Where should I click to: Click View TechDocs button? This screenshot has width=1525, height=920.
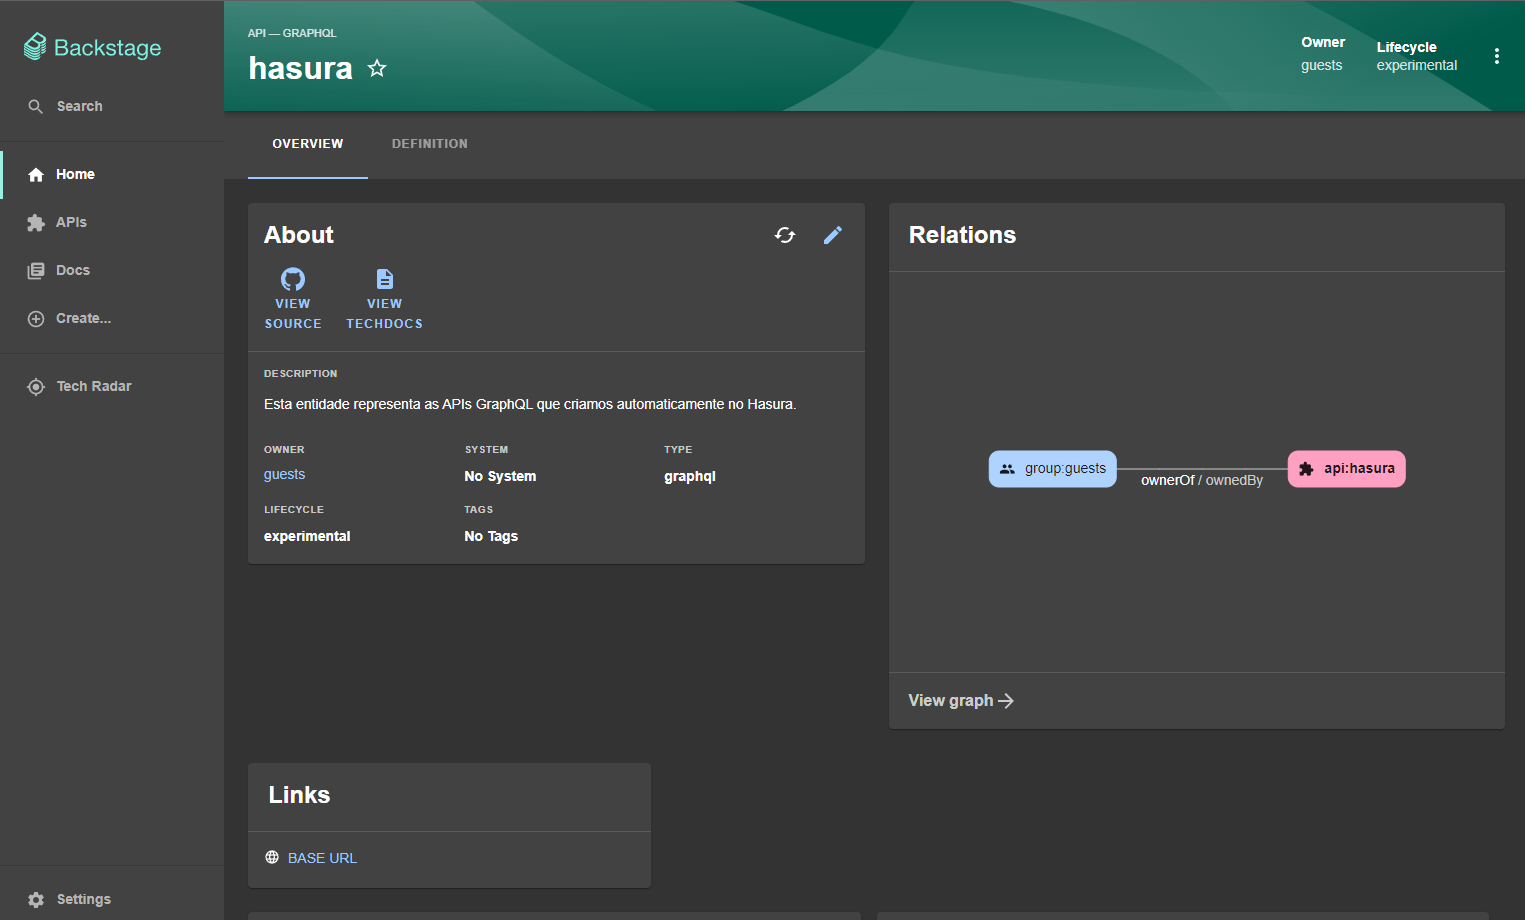(x=385, y=299)
